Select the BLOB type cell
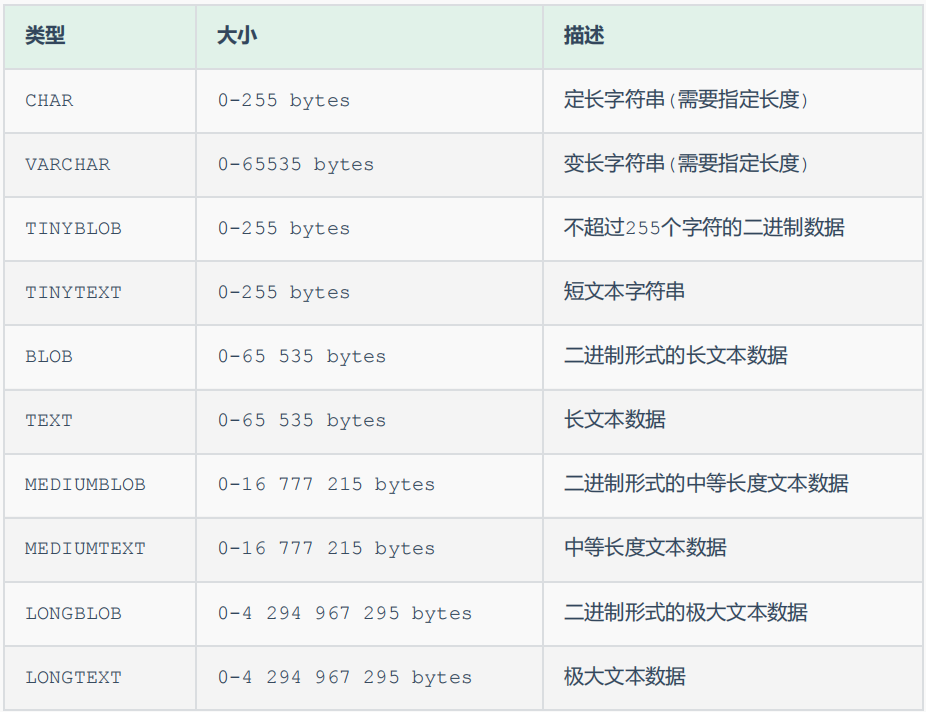 (49, 357)
